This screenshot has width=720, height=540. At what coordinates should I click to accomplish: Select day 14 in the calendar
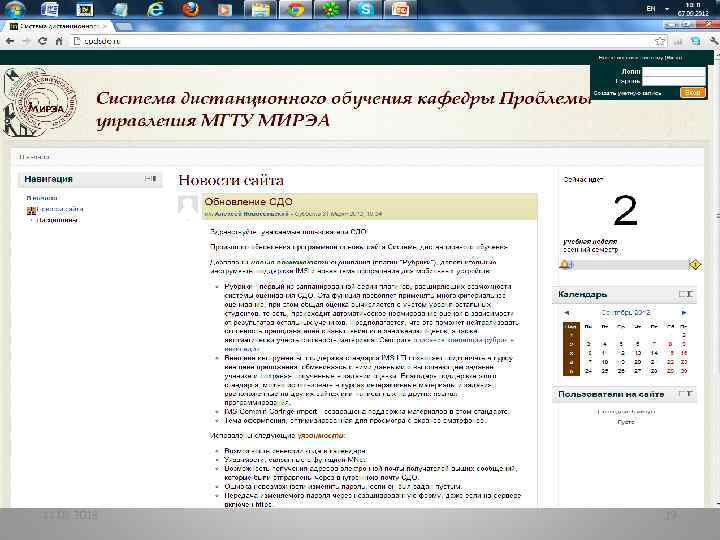[x=654, y=353]
